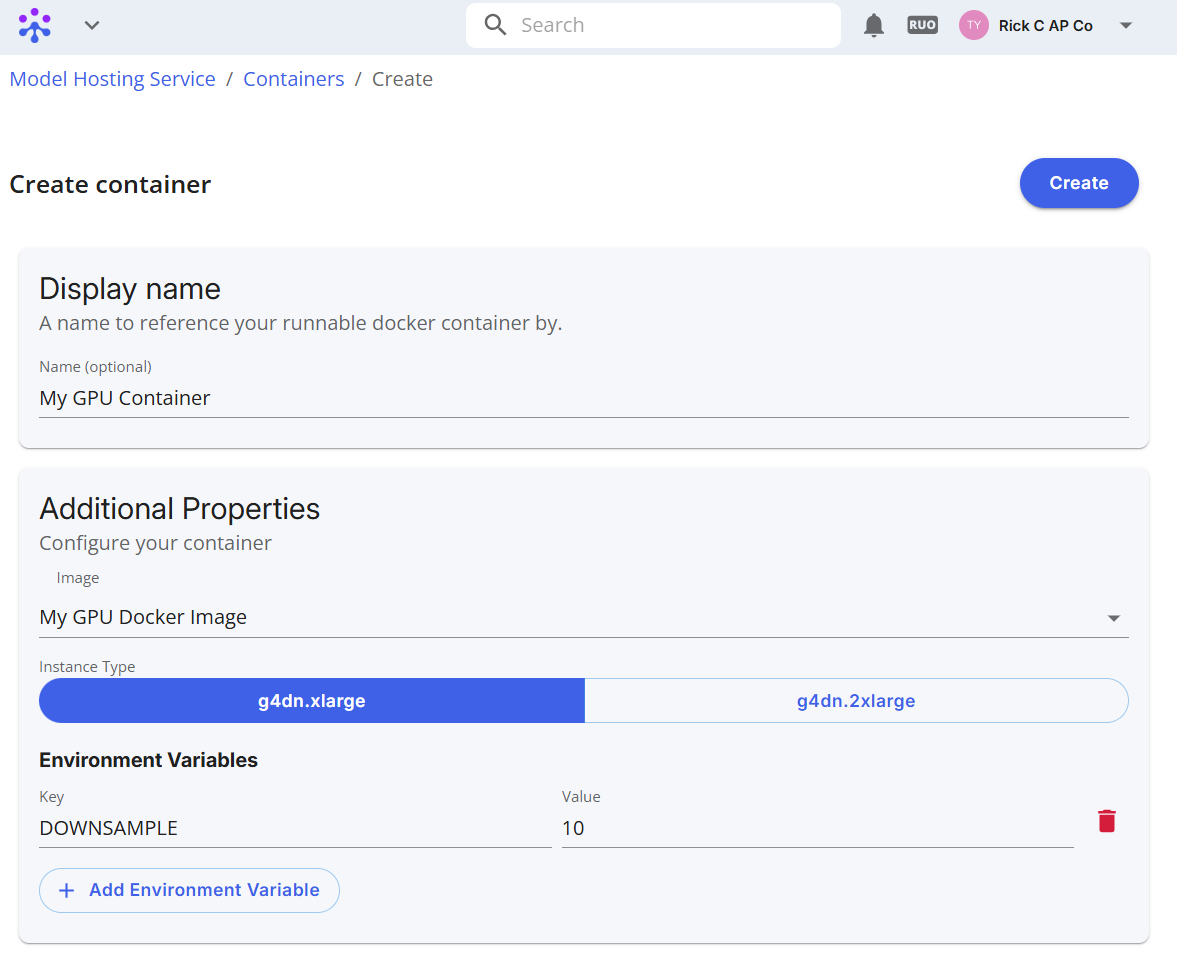The height and width of the screenshot is (953, 1177).
Task: Click Add Environment Variable button
Action: [x=189, y=891]
